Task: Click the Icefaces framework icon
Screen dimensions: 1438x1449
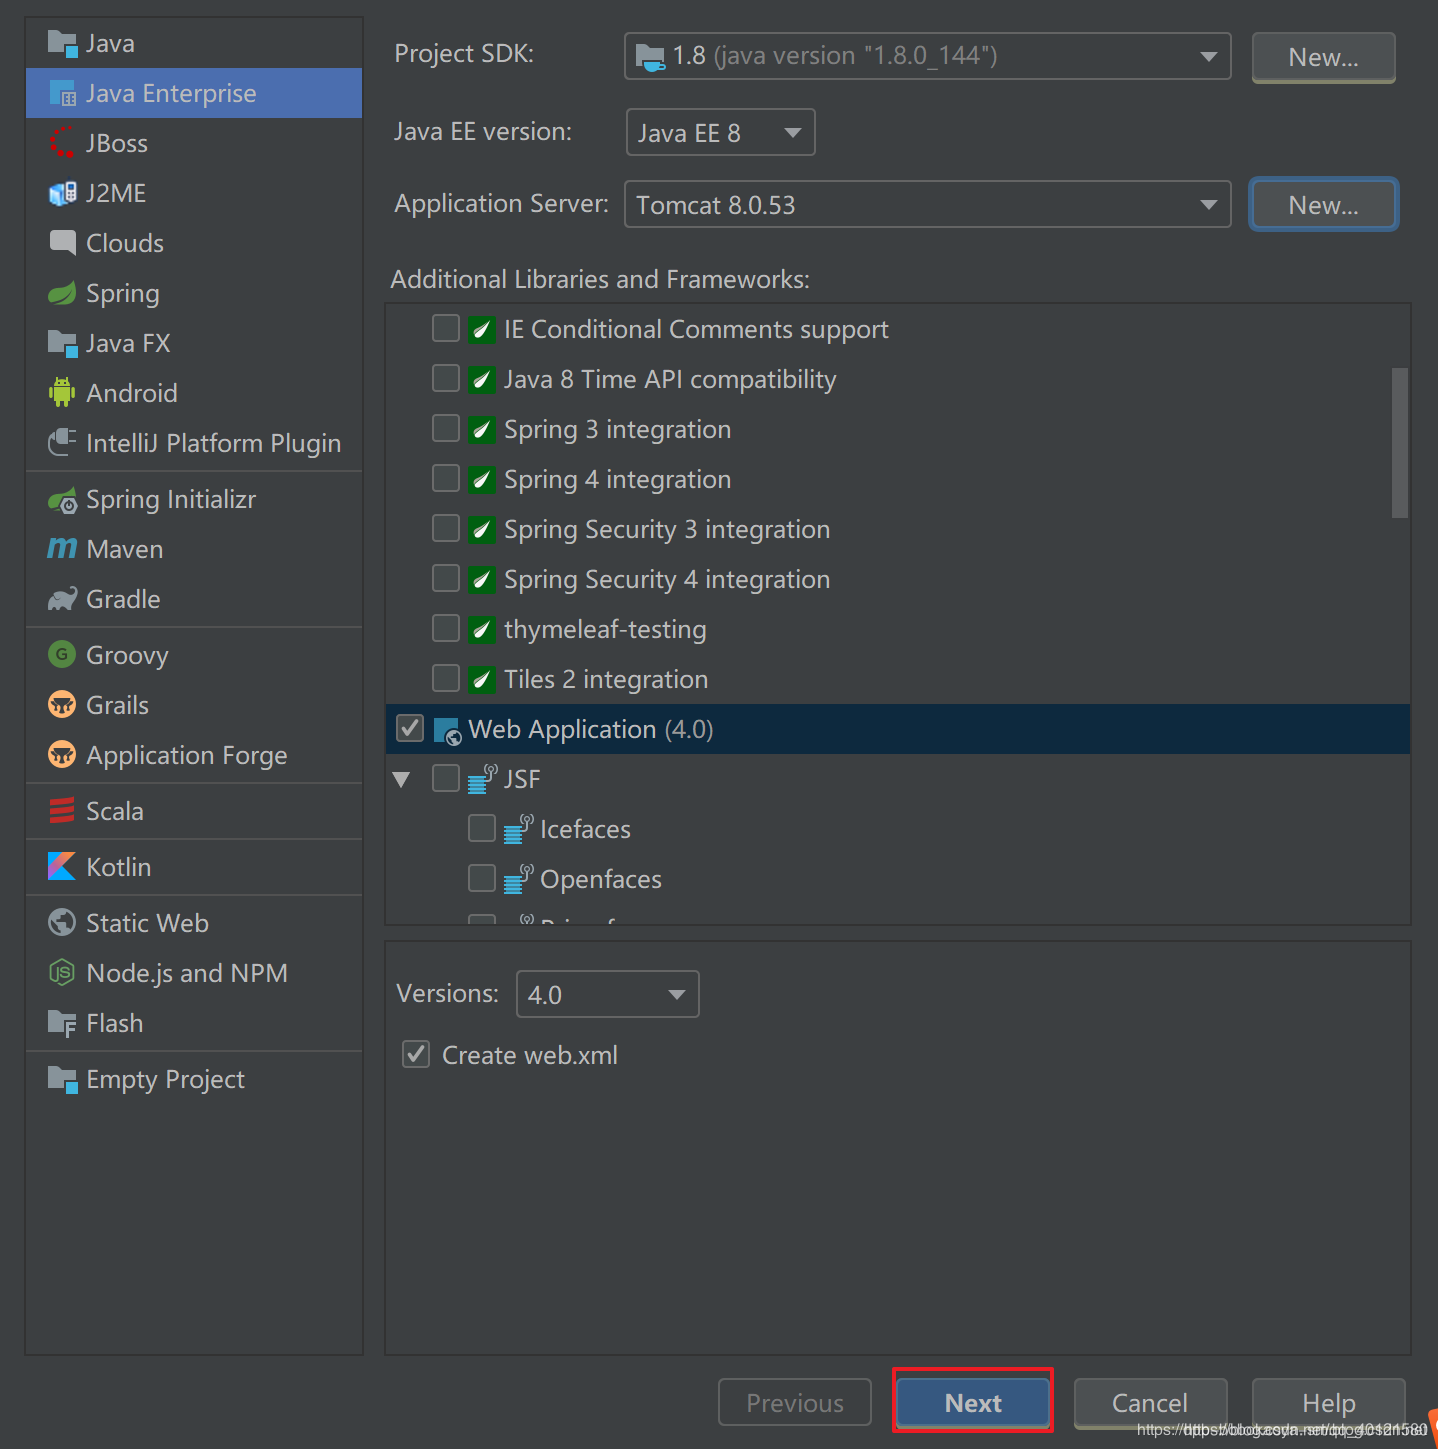Action: click(x=518, y=829)
